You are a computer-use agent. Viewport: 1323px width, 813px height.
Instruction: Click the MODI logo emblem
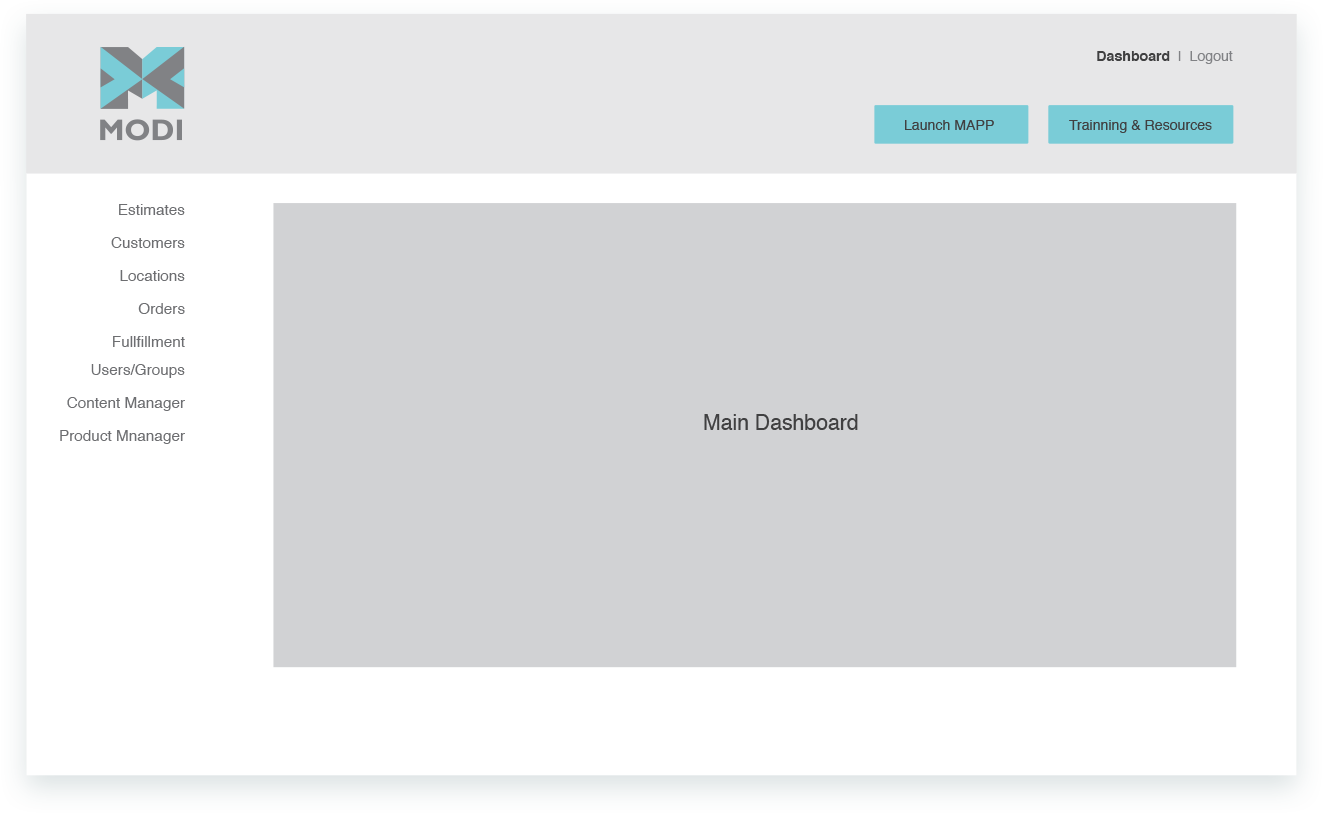(x=142, y=77)
